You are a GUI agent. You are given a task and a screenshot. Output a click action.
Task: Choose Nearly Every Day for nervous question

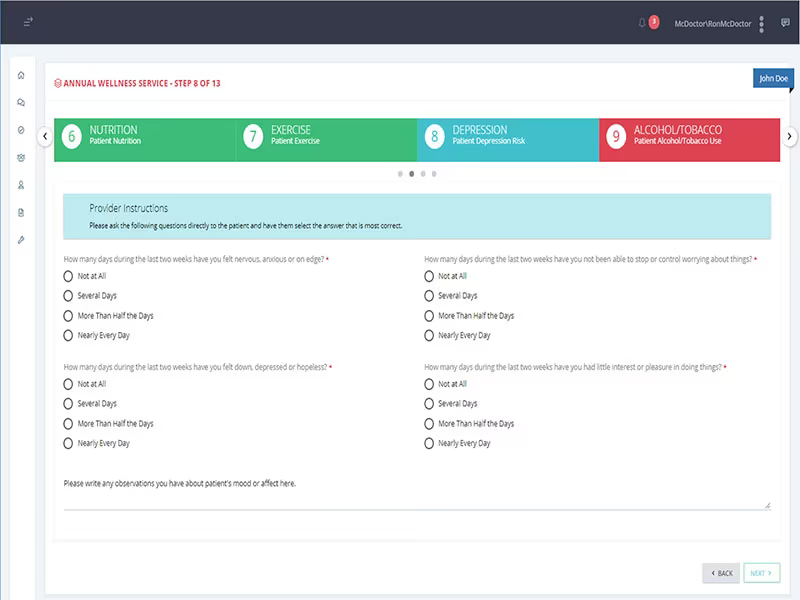click(68, 335)
